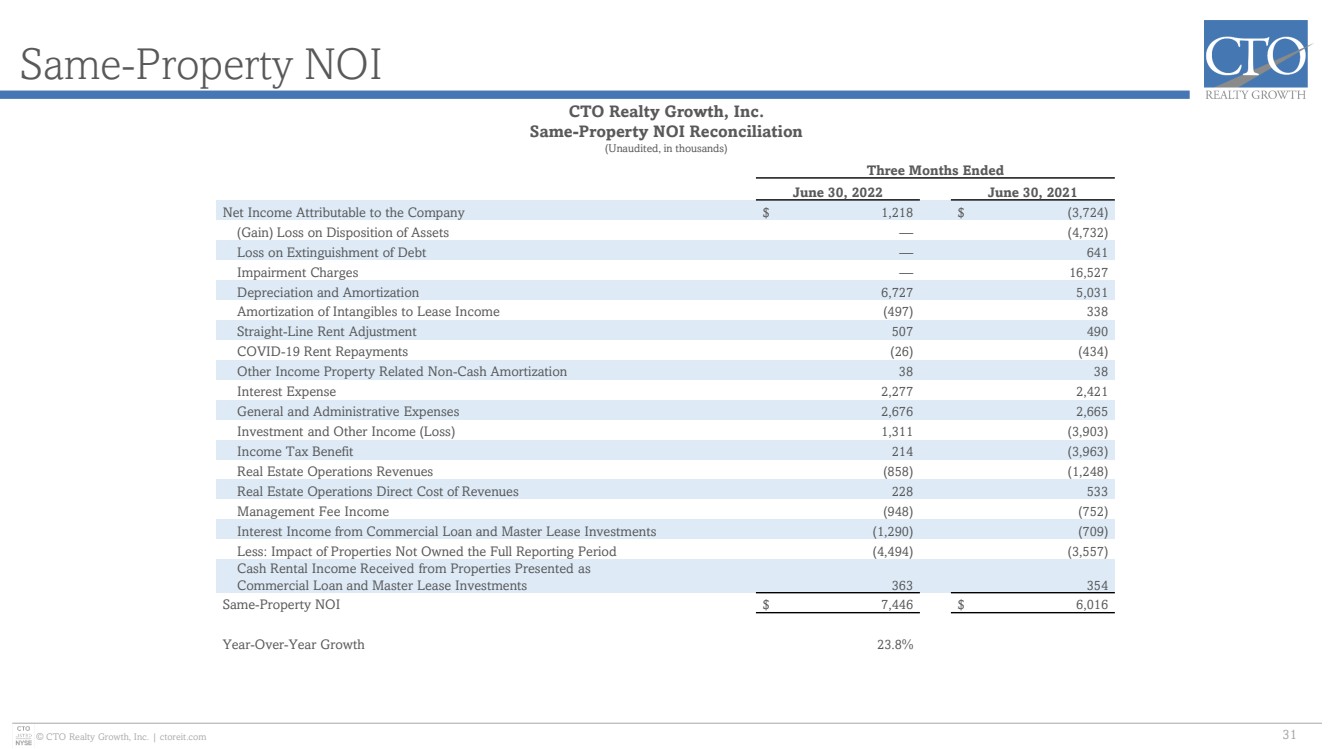1333x749 pixels.
Task: Click the 641 extinguishment of debt value
Action: tap(1097, 252)
